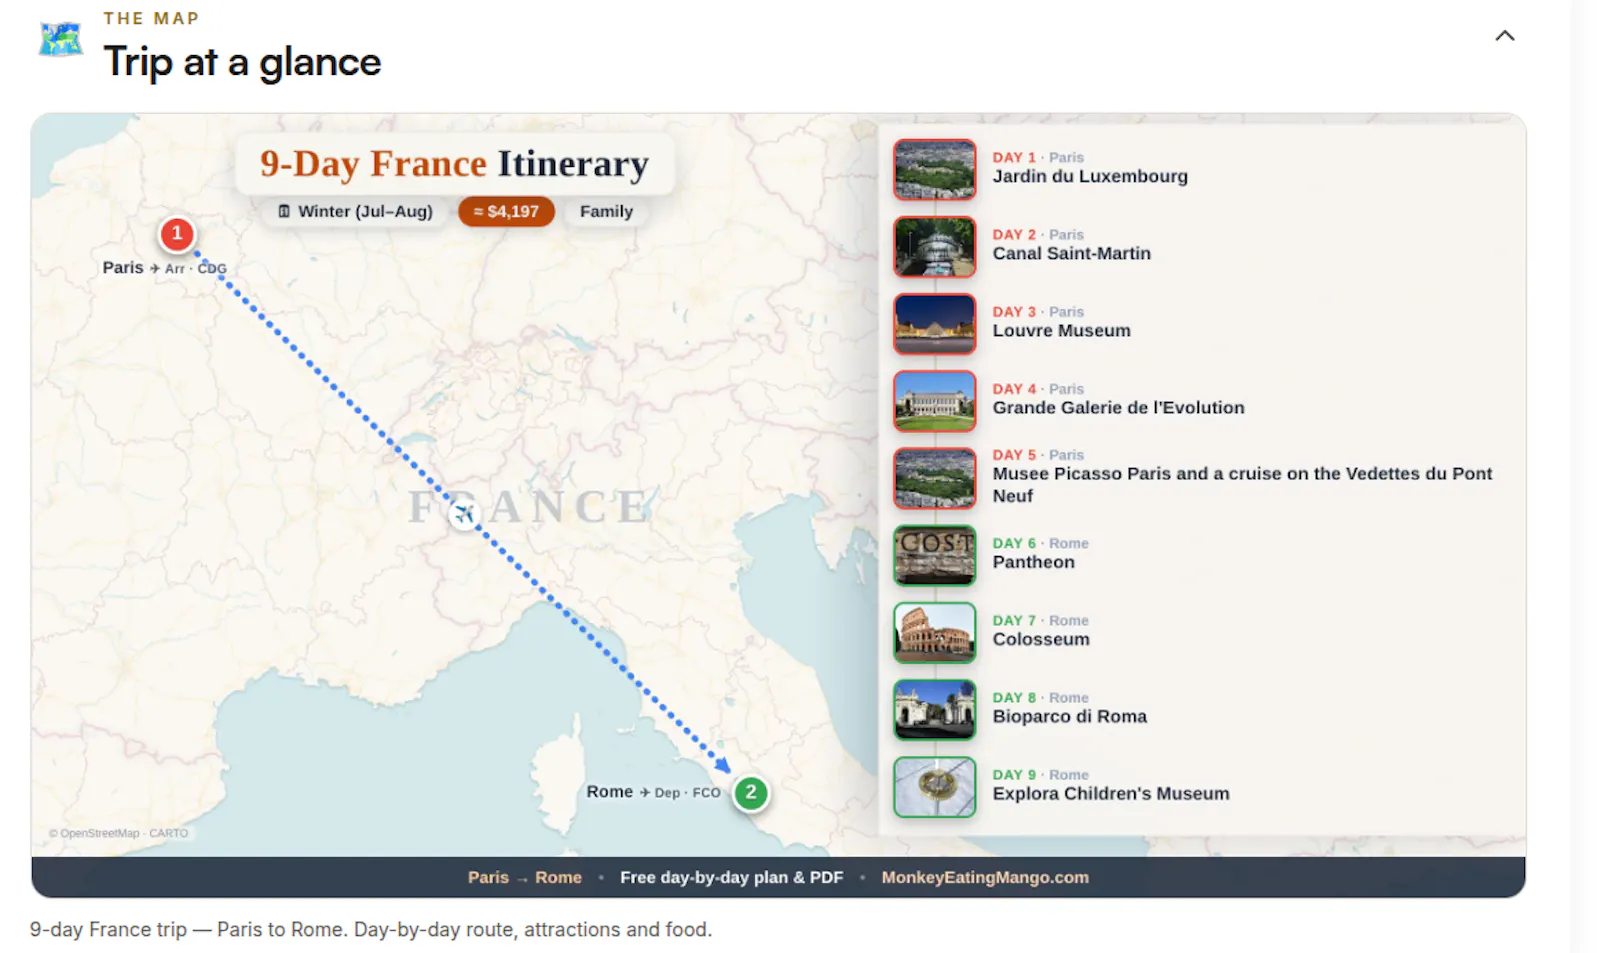
Task: Select Bioparco di Roma title text
Action: (x=1069, y=716)
